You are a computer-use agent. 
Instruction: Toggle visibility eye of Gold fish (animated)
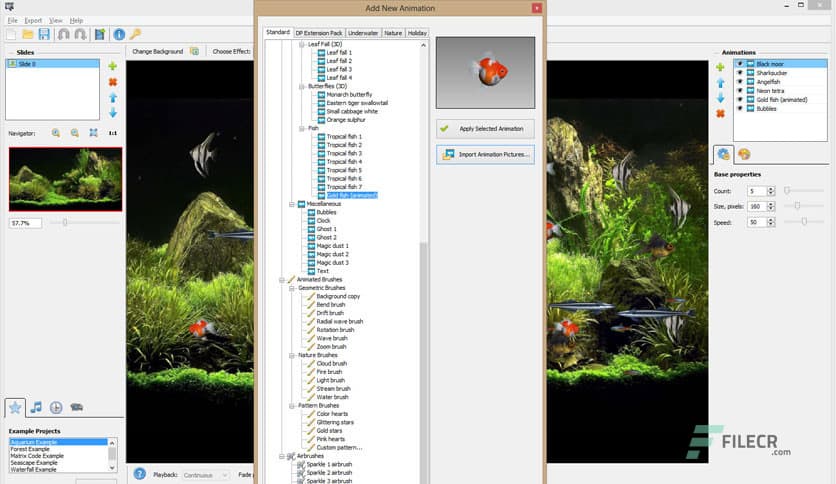pyautogui.click(x=739, y=100)
